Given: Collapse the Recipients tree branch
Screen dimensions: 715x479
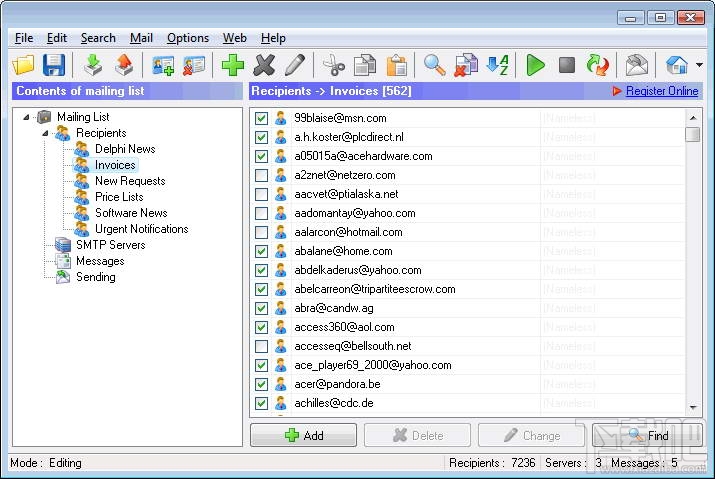Looking at the screenshot, I should (45, 133).
